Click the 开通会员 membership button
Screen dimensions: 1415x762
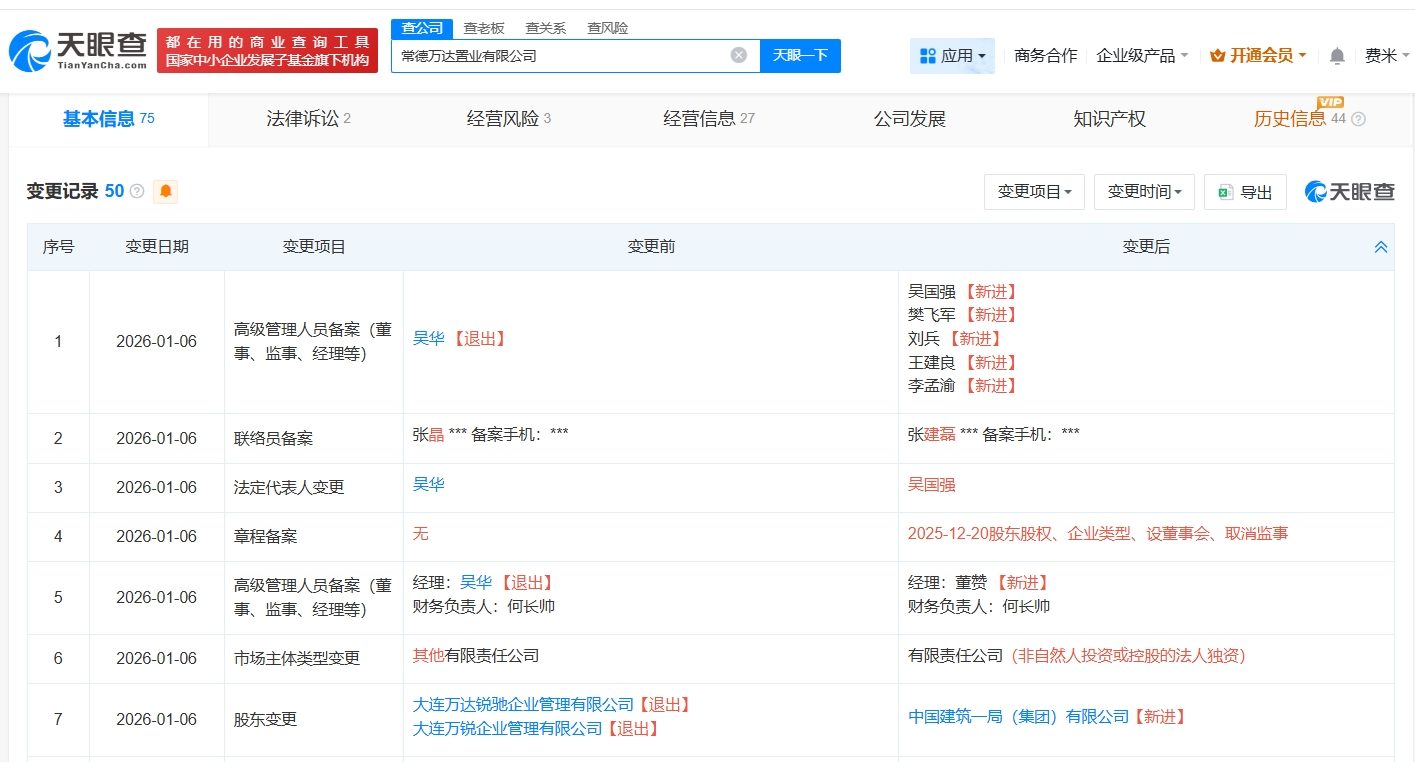point(1258,56)
